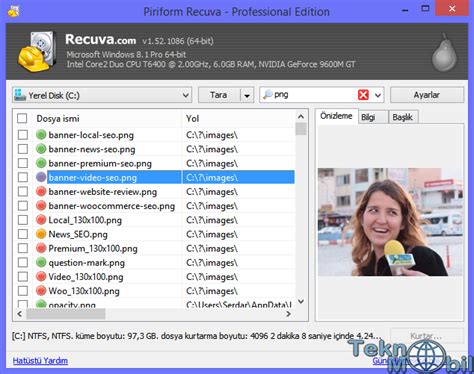Check the box for Premium_130x100.png

click(x=23, y=248)
